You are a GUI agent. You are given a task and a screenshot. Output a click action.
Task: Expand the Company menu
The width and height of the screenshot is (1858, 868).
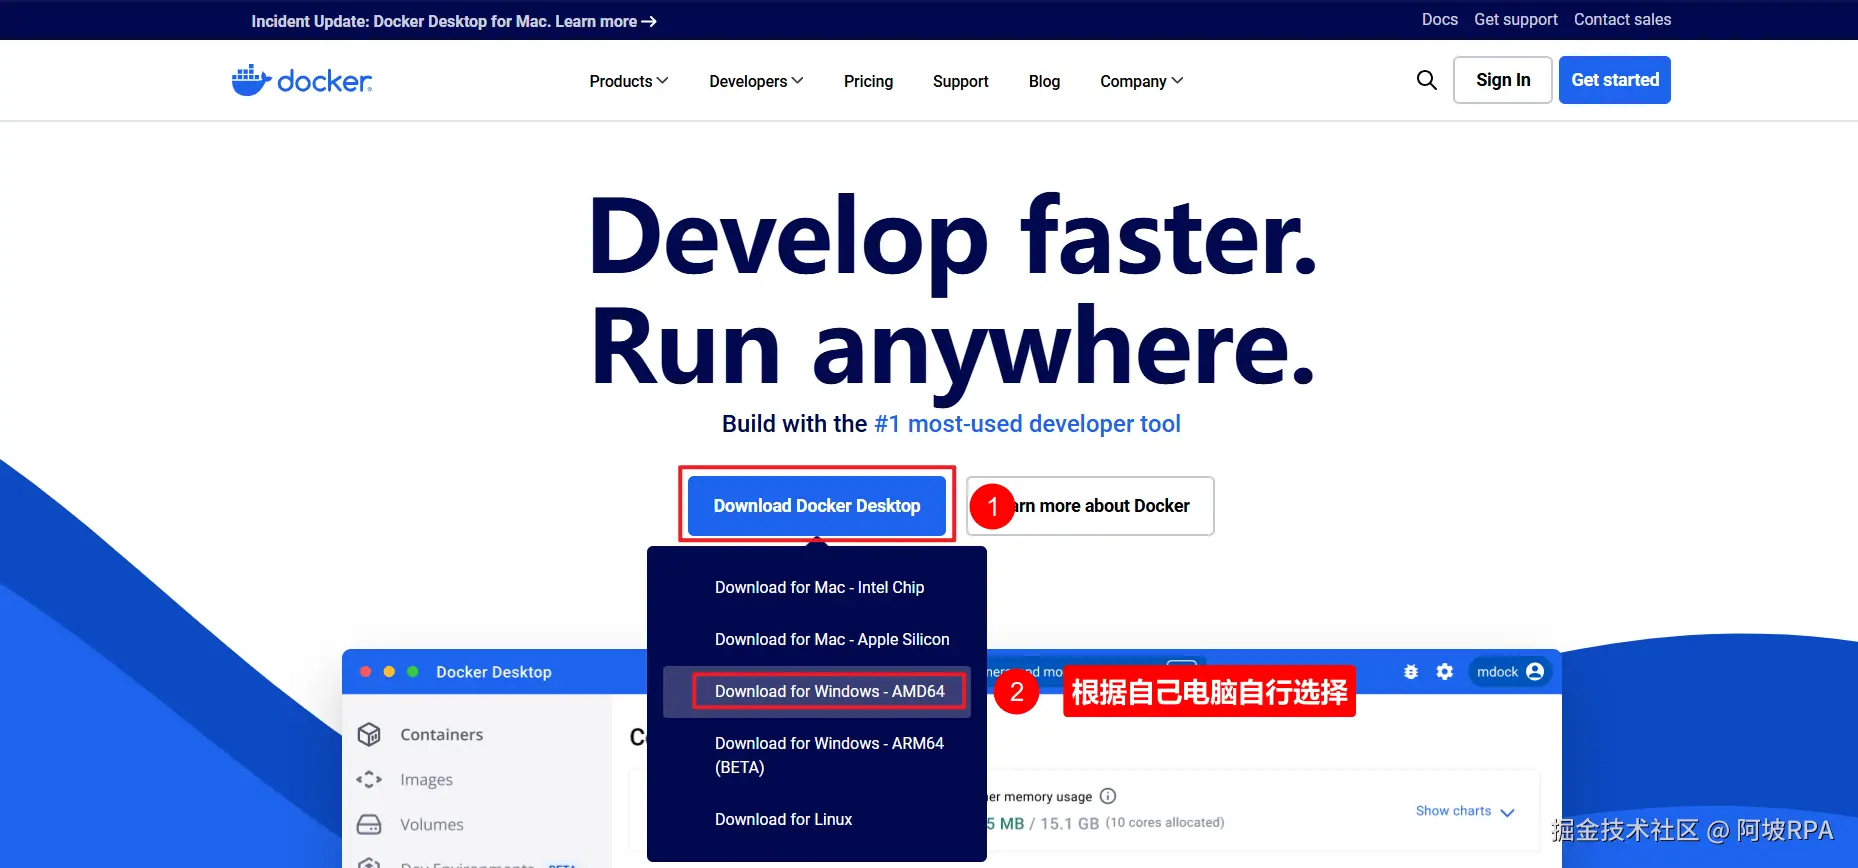coord(1141,81)
